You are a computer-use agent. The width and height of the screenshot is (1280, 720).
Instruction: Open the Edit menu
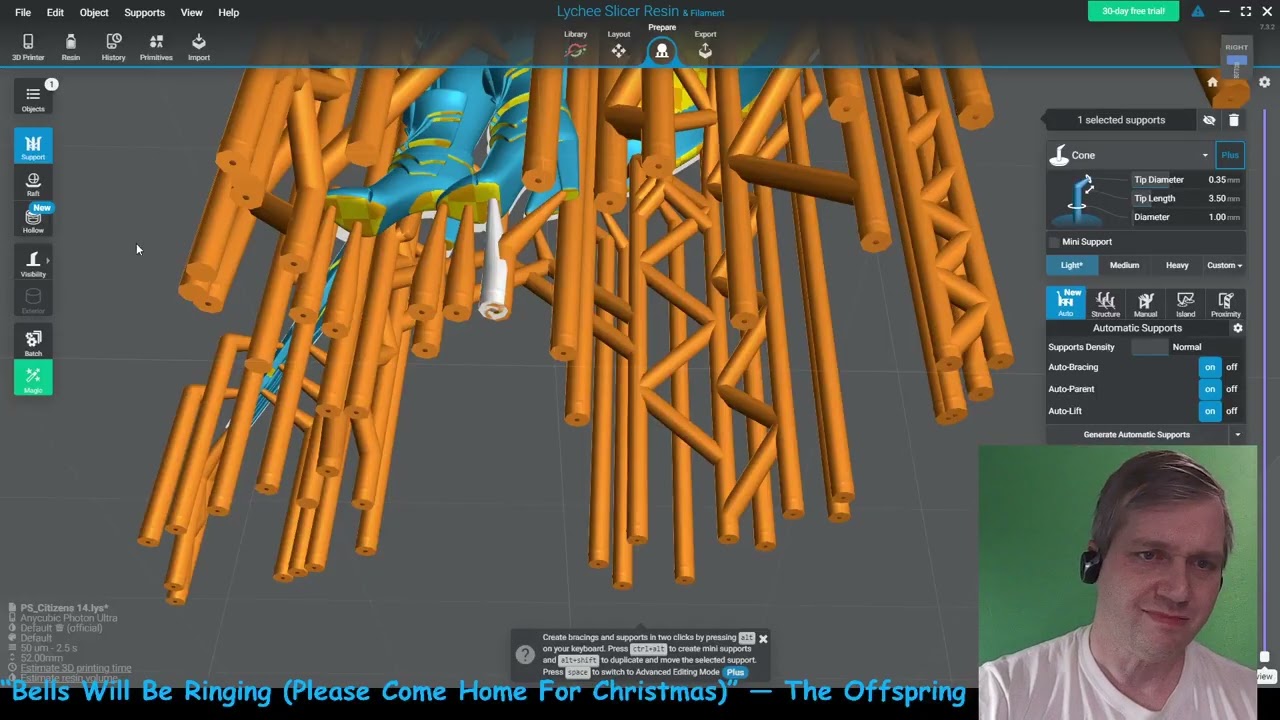pos(55,12)
